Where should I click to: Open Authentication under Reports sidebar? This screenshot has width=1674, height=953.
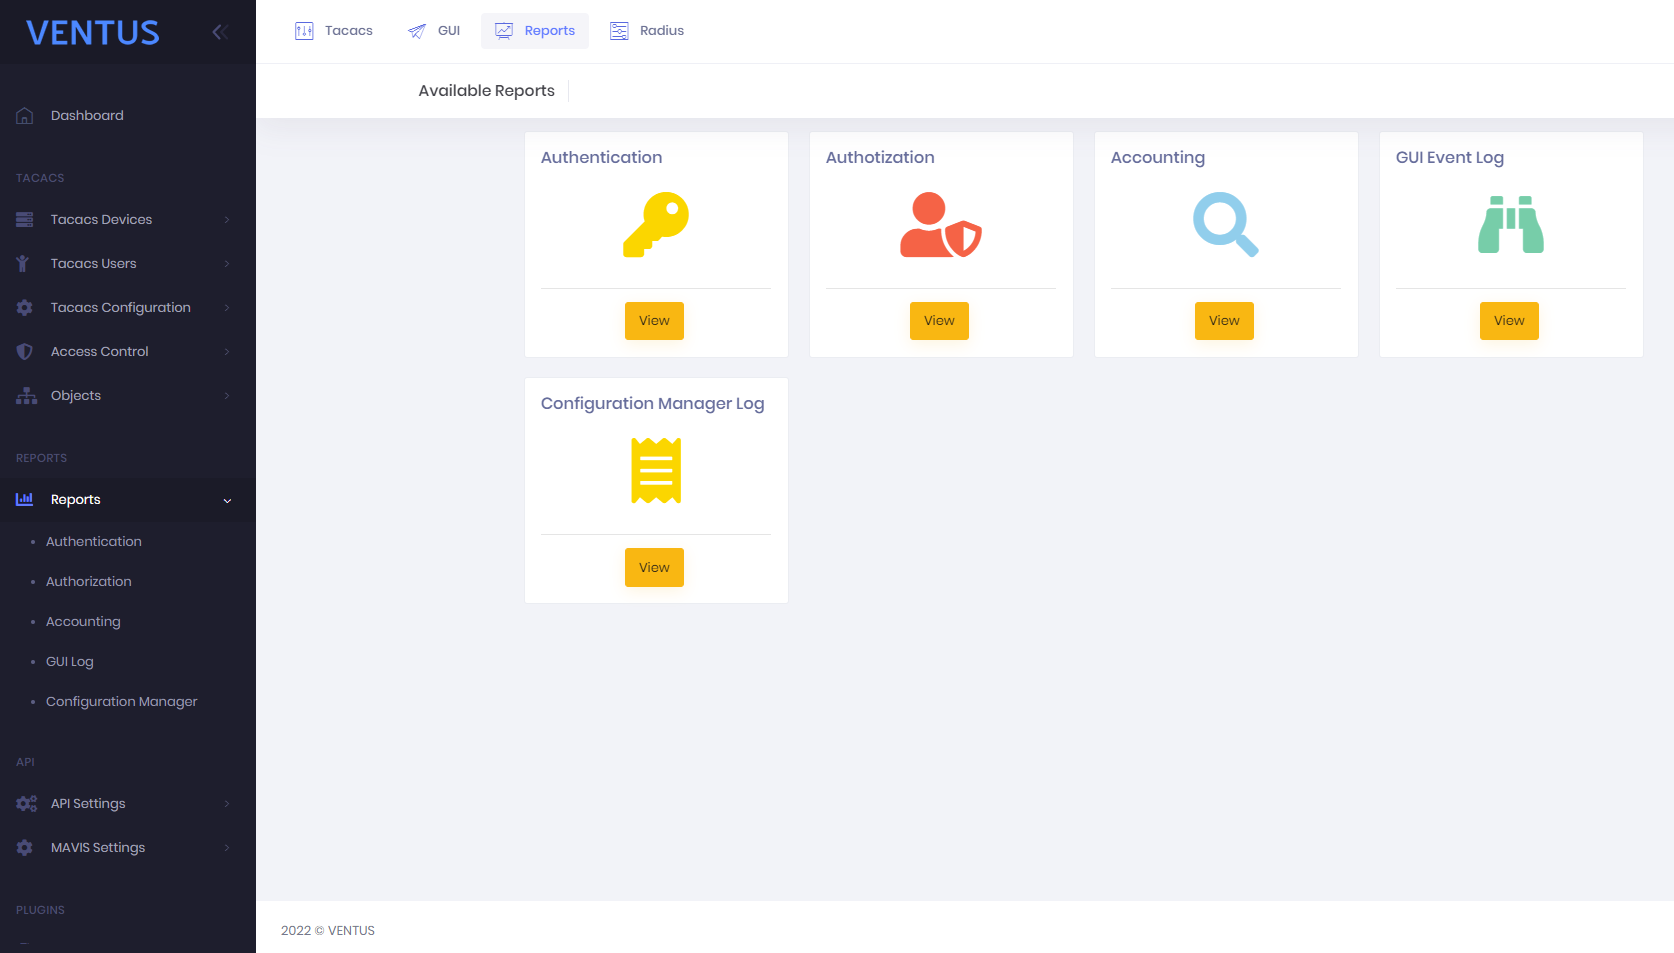(x=94, y=542)
